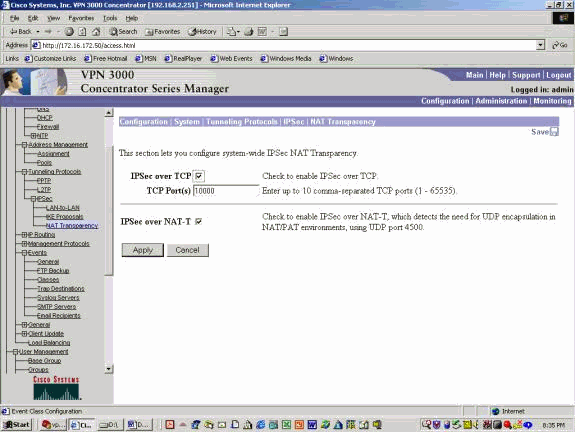Expand the Client Update tree node
This screenshot has width=575, height=432.
(25, 334)
